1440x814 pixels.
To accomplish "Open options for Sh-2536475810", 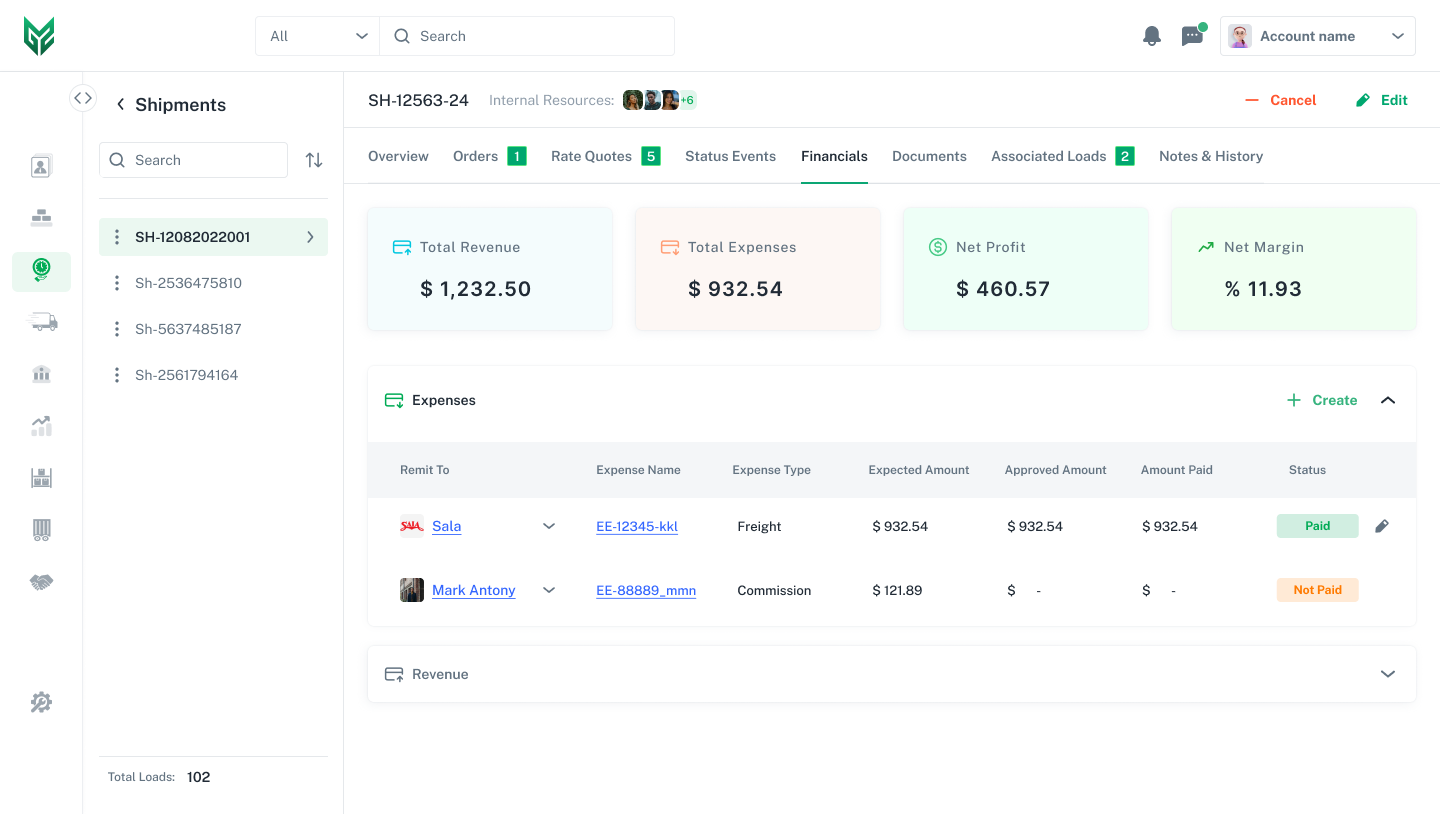I will (x=117, y=283).
